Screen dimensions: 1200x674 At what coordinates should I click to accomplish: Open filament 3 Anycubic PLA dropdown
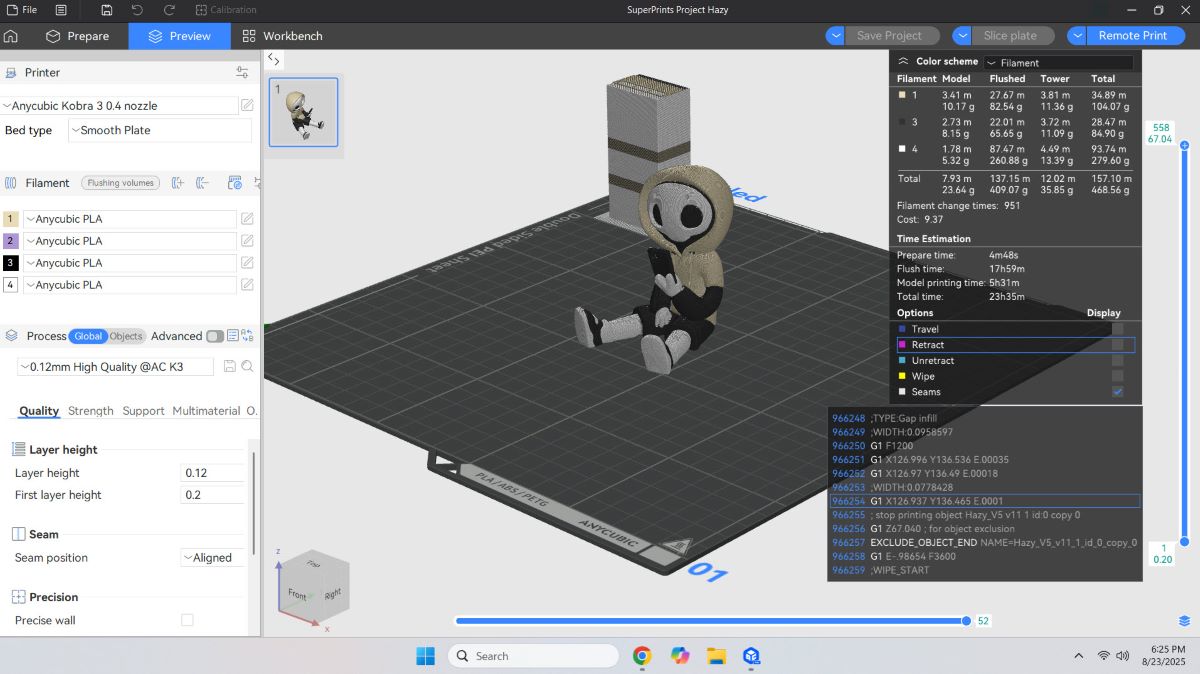(130, 263)
